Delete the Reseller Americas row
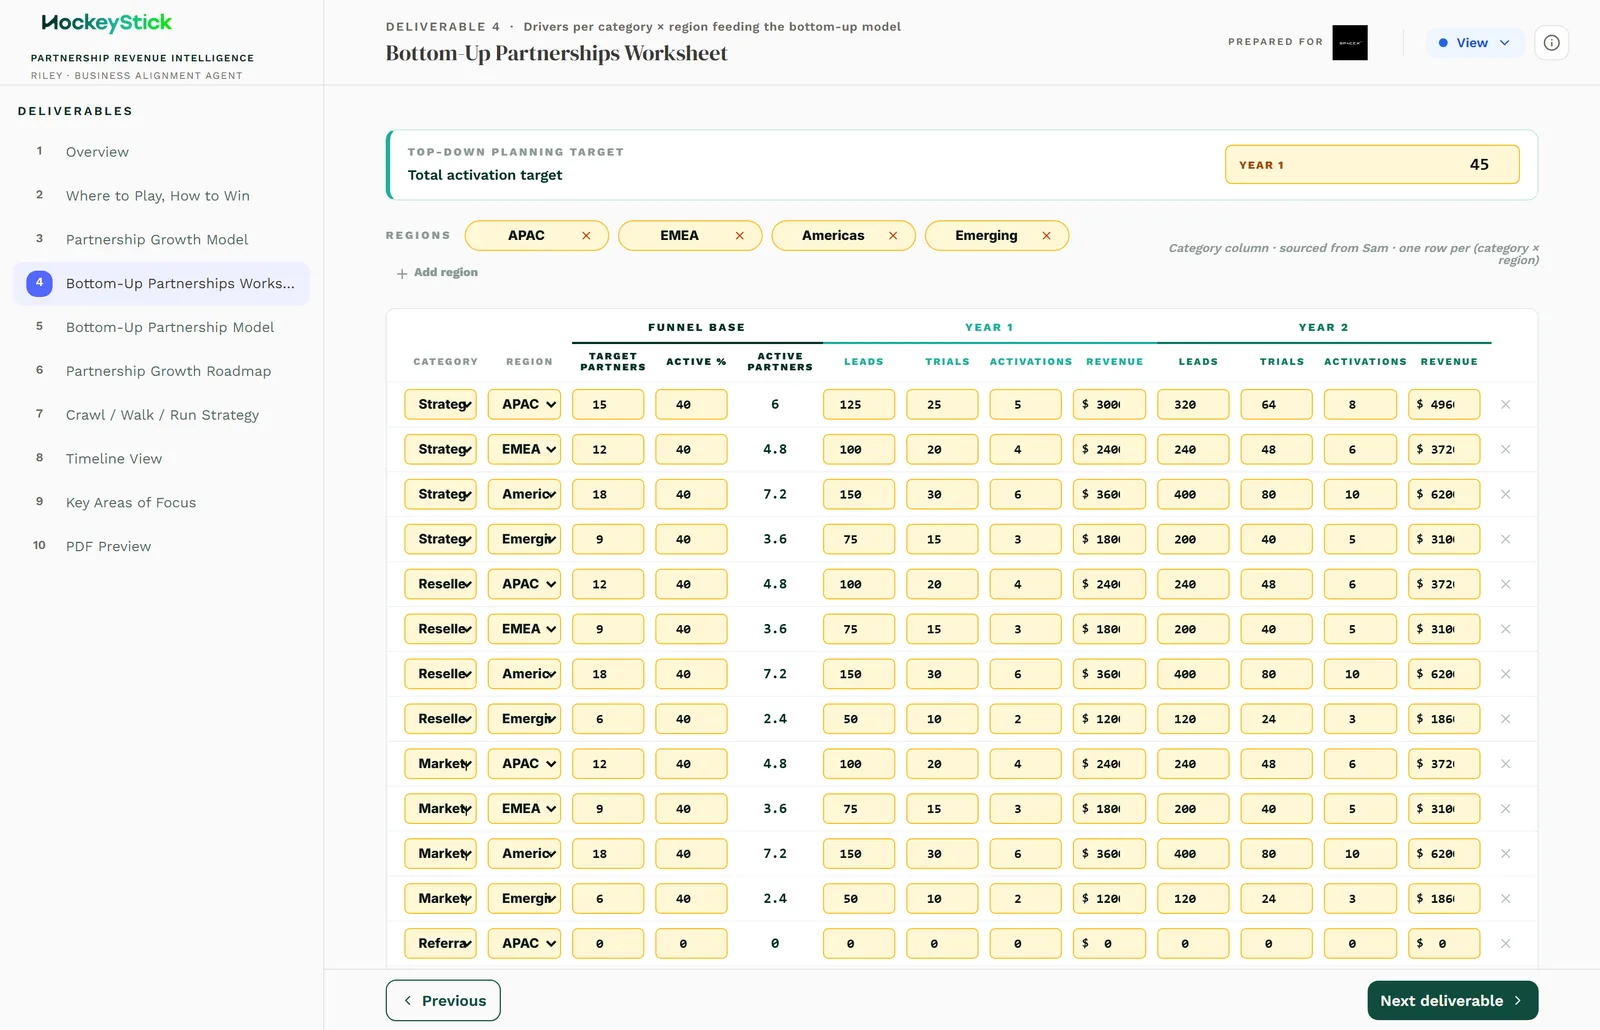 pyautogui.click(x=1505, y=674)
